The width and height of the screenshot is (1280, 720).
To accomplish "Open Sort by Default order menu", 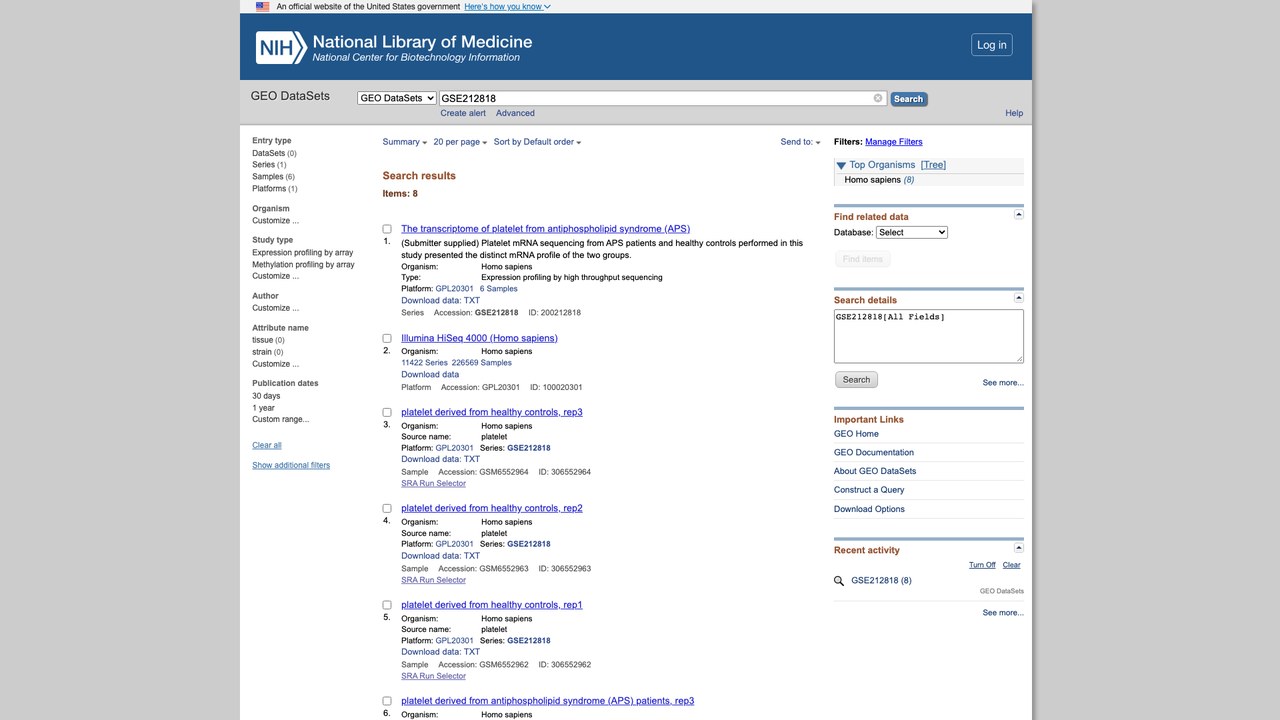I will [537, 142].
